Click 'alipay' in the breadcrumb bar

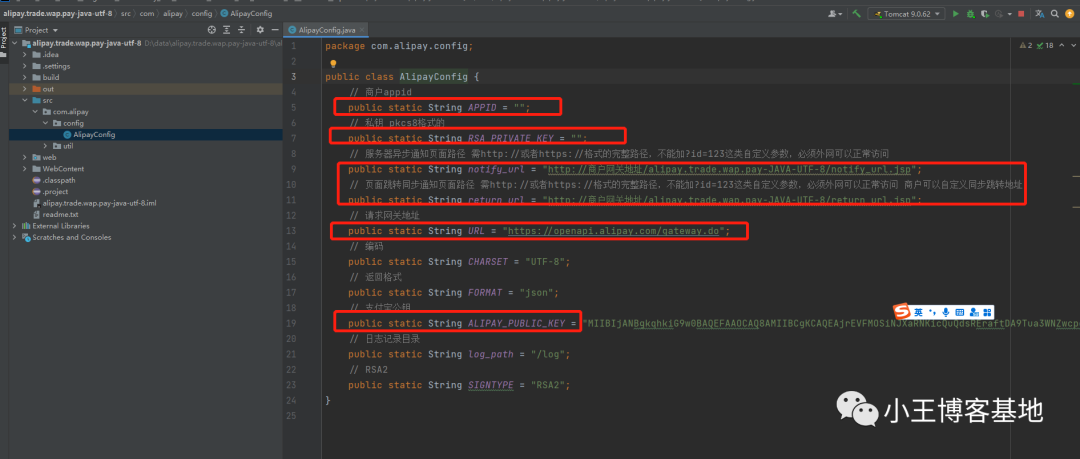click(x=172, y=13)
